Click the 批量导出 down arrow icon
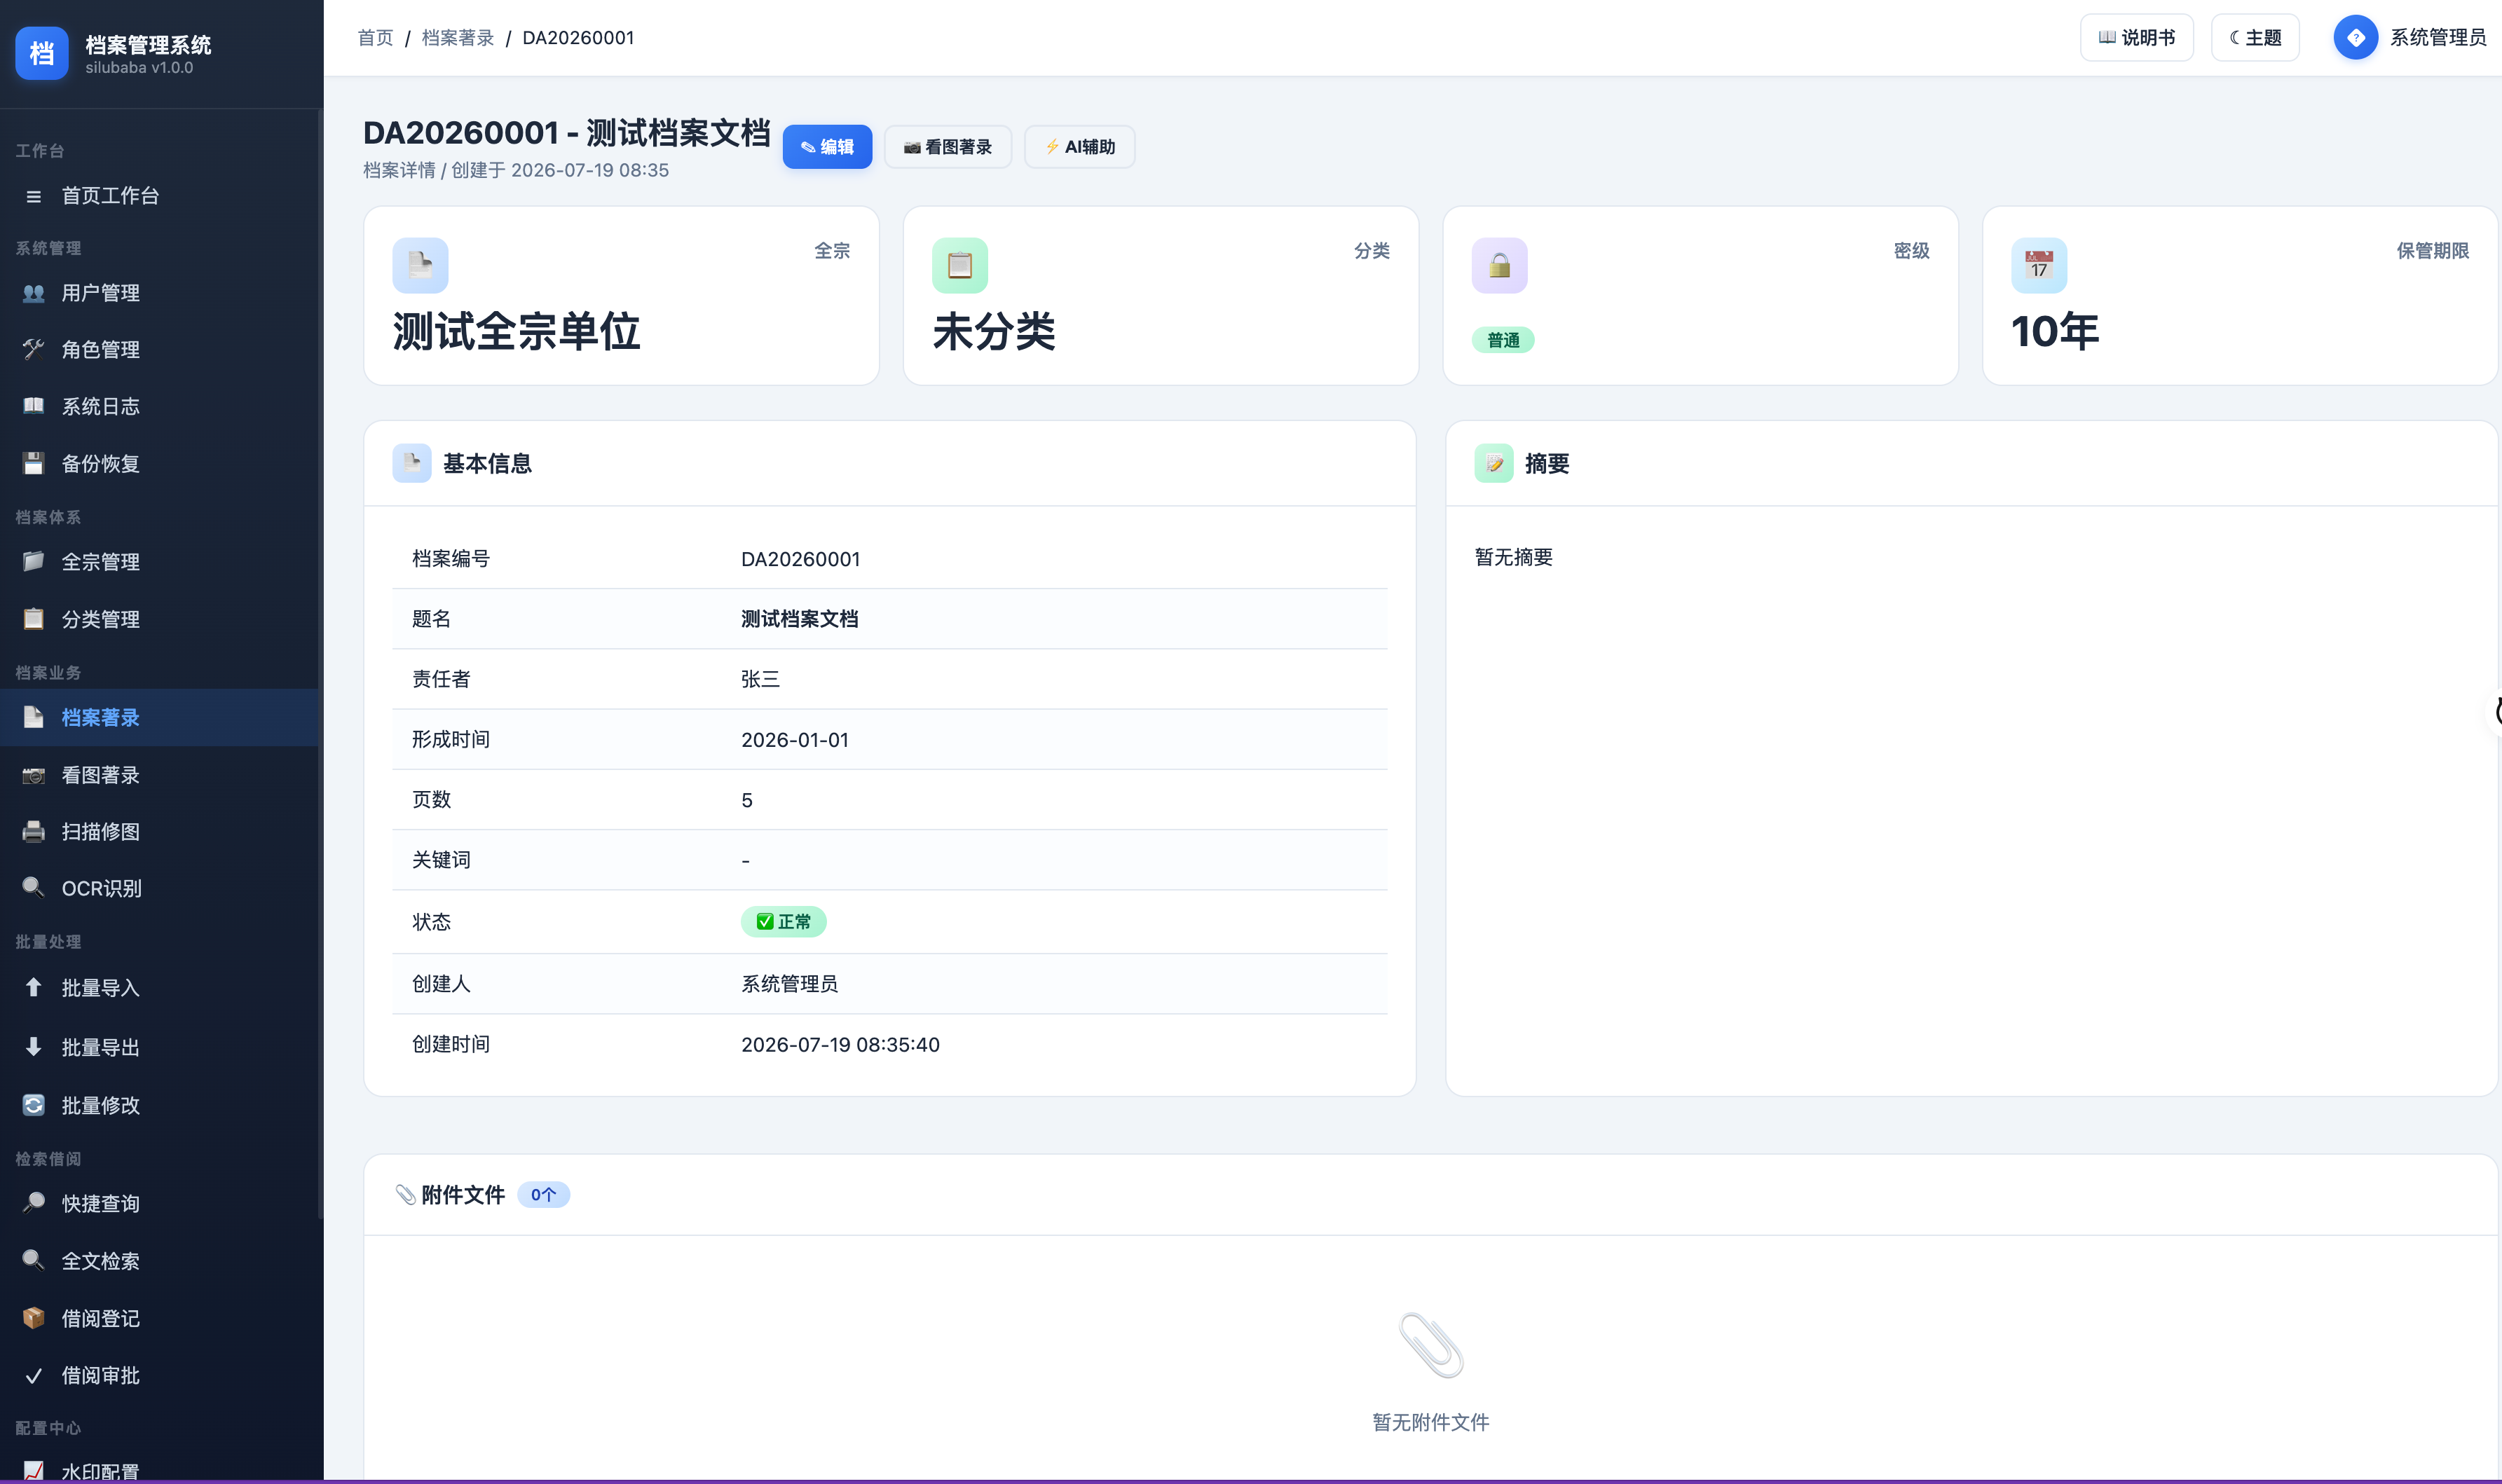Viewport: 2502px width, 1484px height. coord(34,1047)
